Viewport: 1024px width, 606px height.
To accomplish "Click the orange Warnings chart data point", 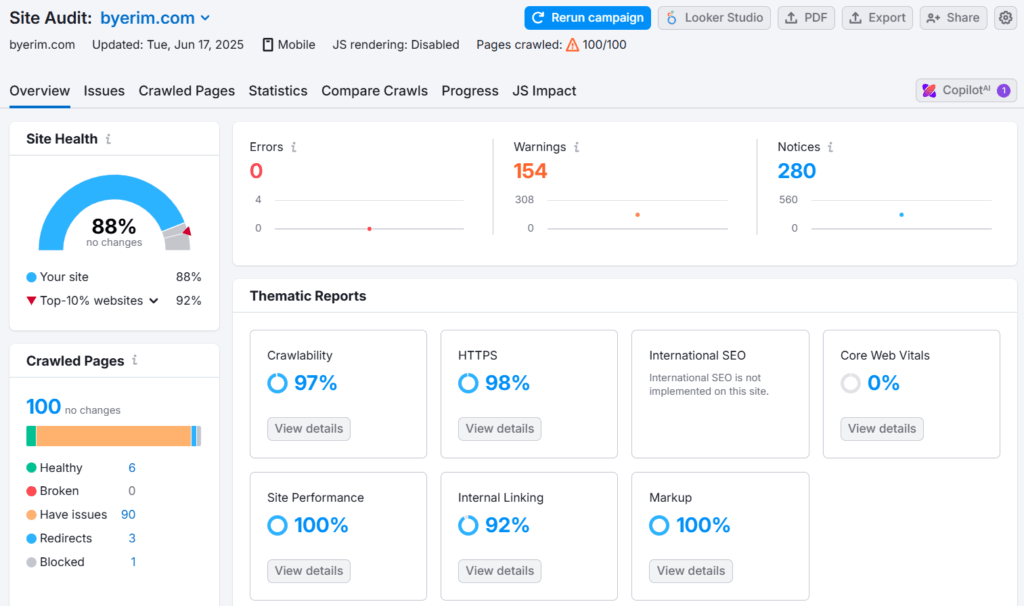I will click(637, 214).
